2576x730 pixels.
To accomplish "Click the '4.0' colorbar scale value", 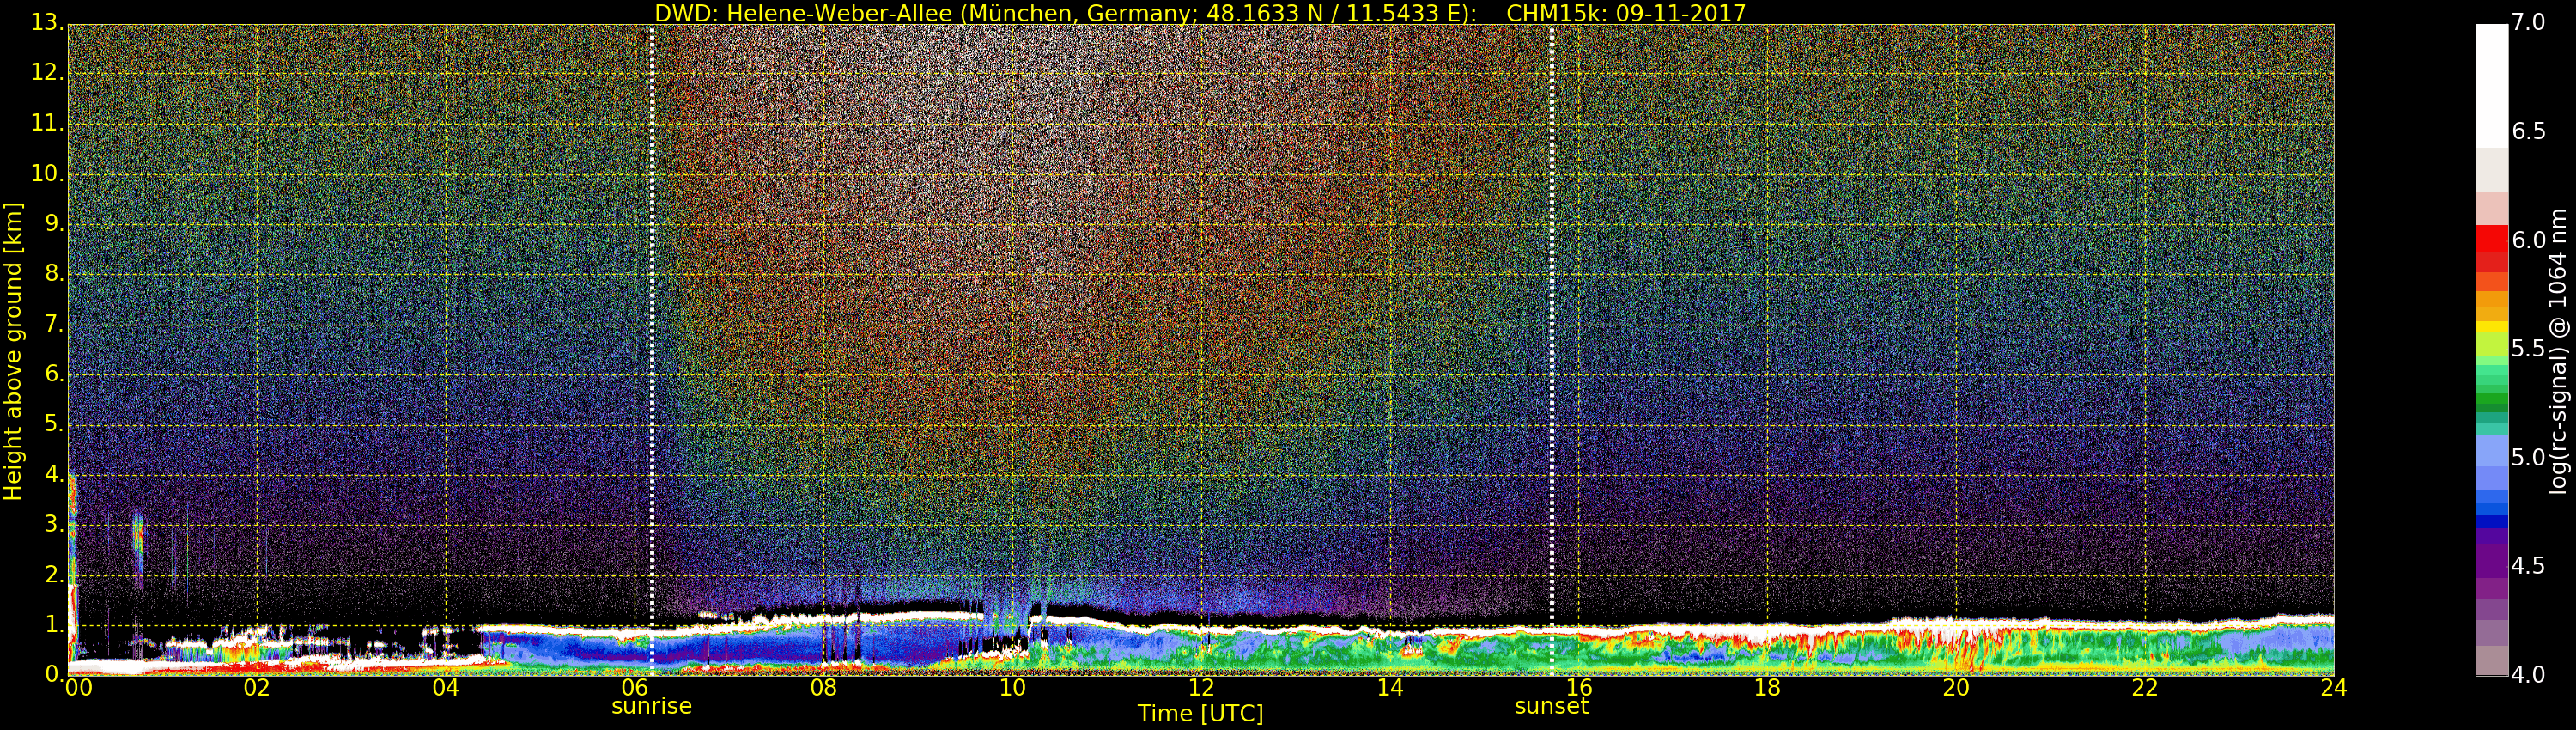I will (x=2528, y=676).
